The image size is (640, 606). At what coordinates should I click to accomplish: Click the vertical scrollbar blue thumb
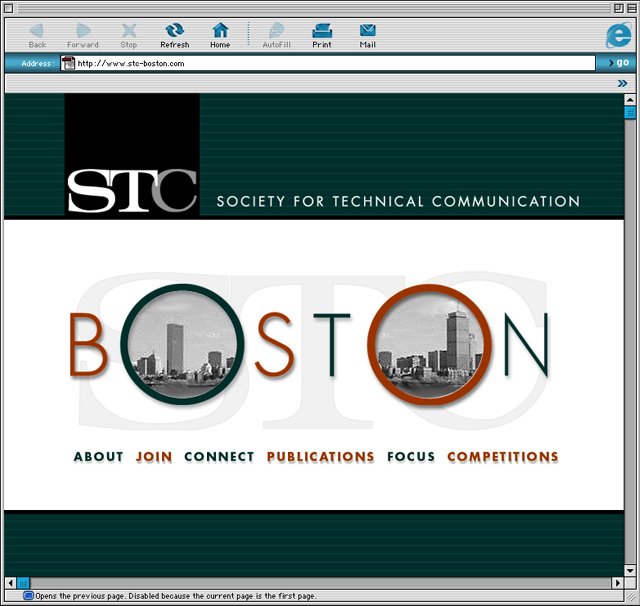[630, 112]
